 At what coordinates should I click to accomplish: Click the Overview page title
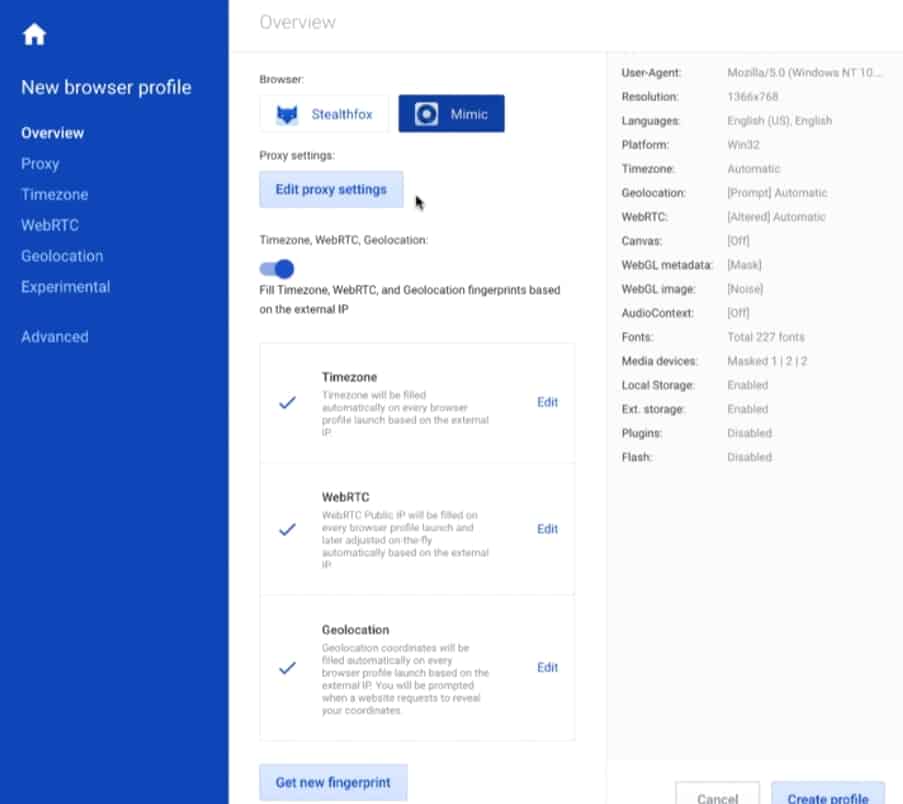pos(297,22)
